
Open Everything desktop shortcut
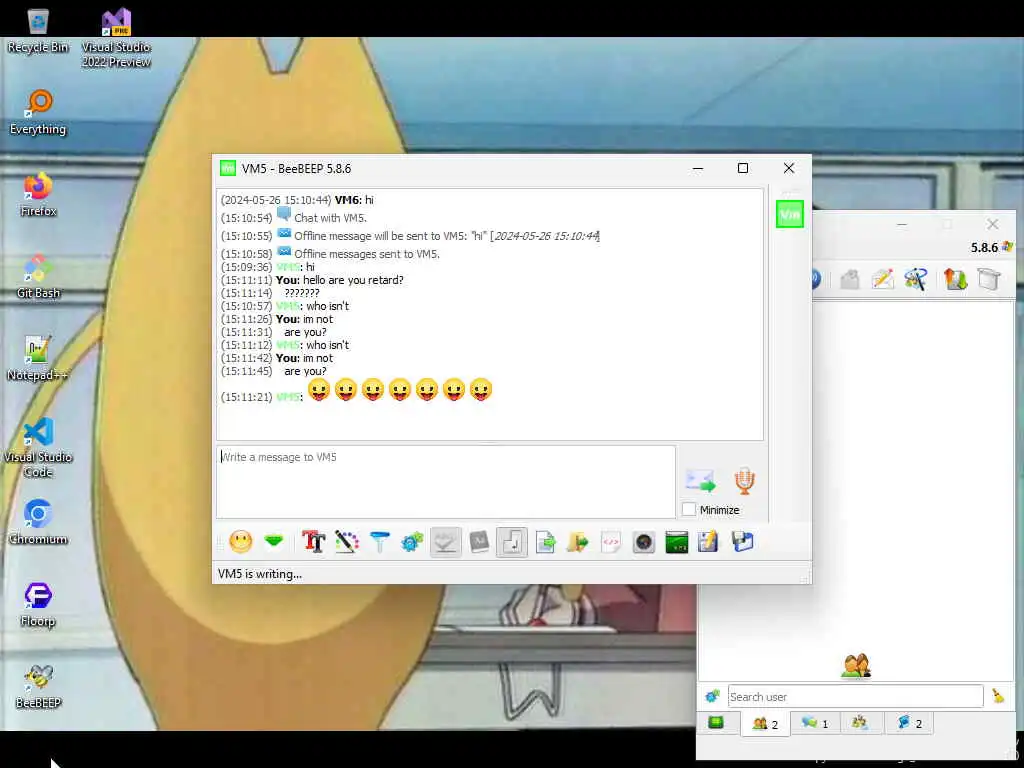click(38, 112)
